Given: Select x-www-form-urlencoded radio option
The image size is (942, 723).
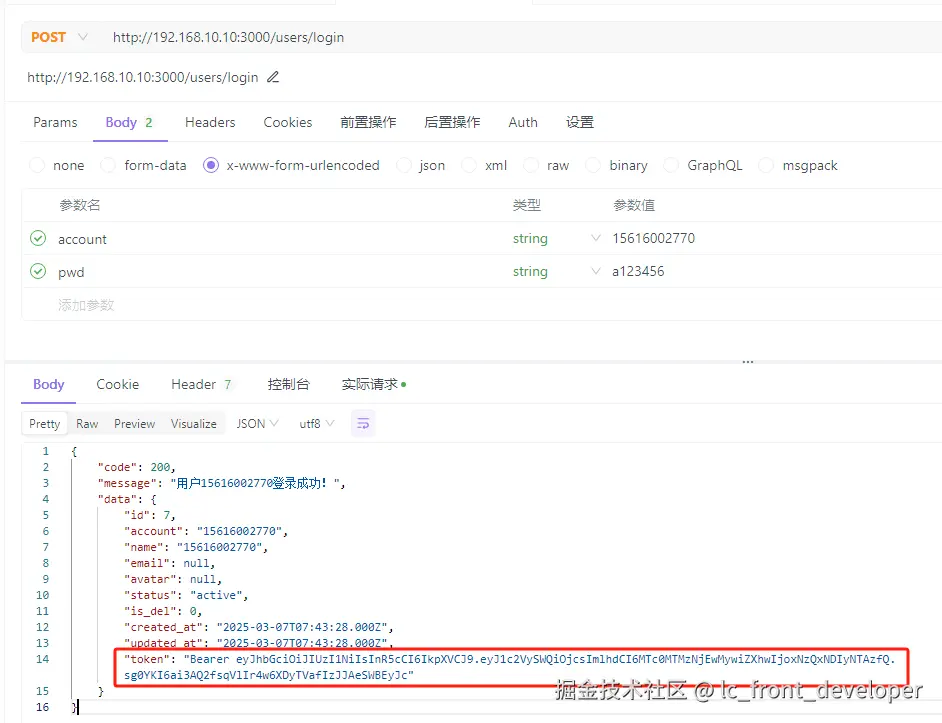Looking at the screenshot, I should tap(211, 165).
